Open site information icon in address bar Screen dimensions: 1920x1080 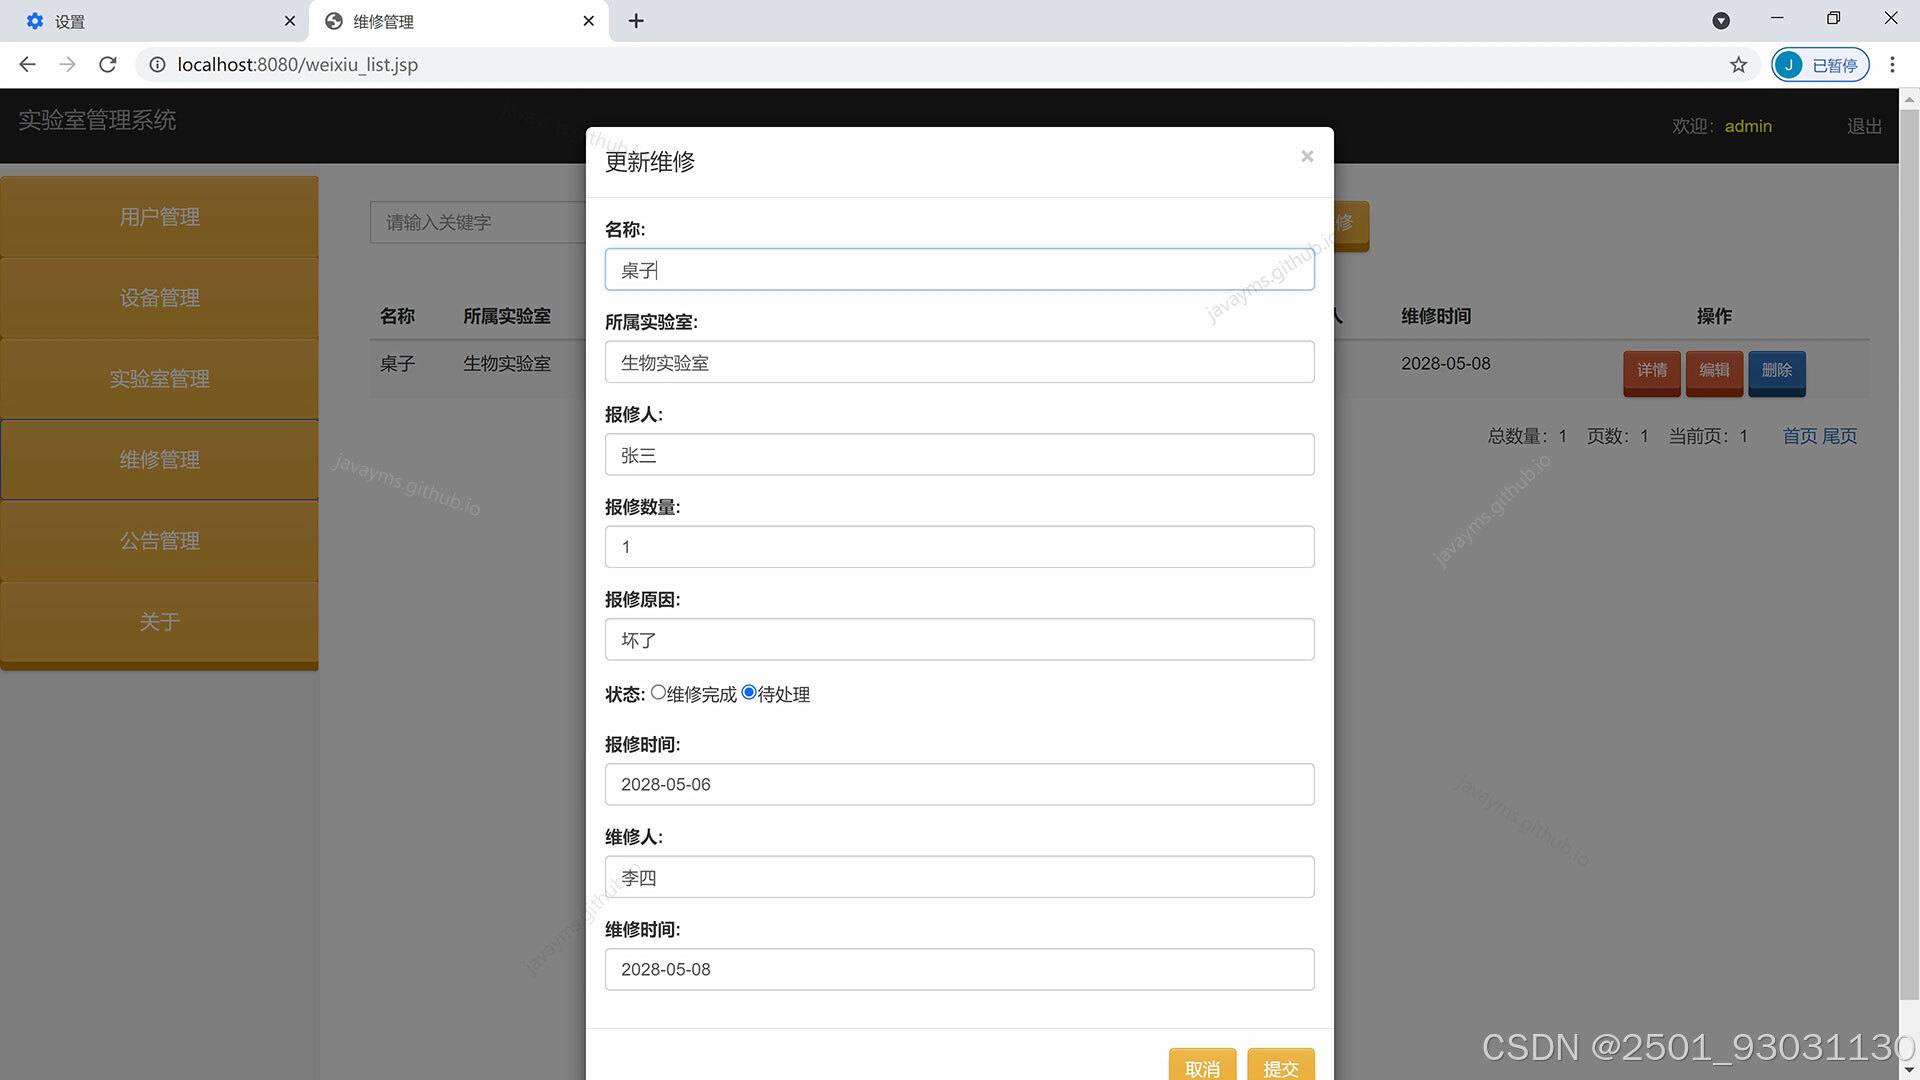coord(157,64)
